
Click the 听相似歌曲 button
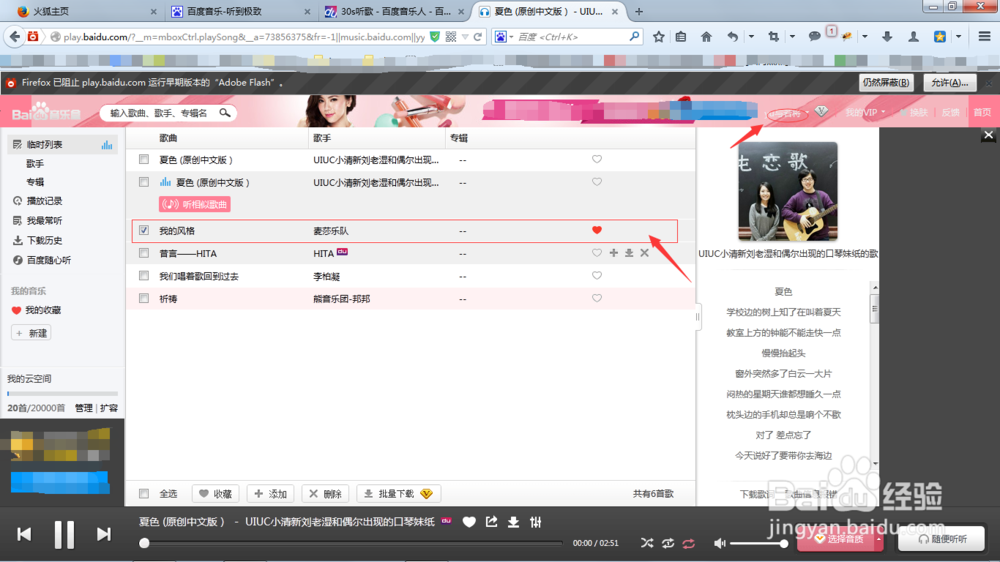click(195, 205)
